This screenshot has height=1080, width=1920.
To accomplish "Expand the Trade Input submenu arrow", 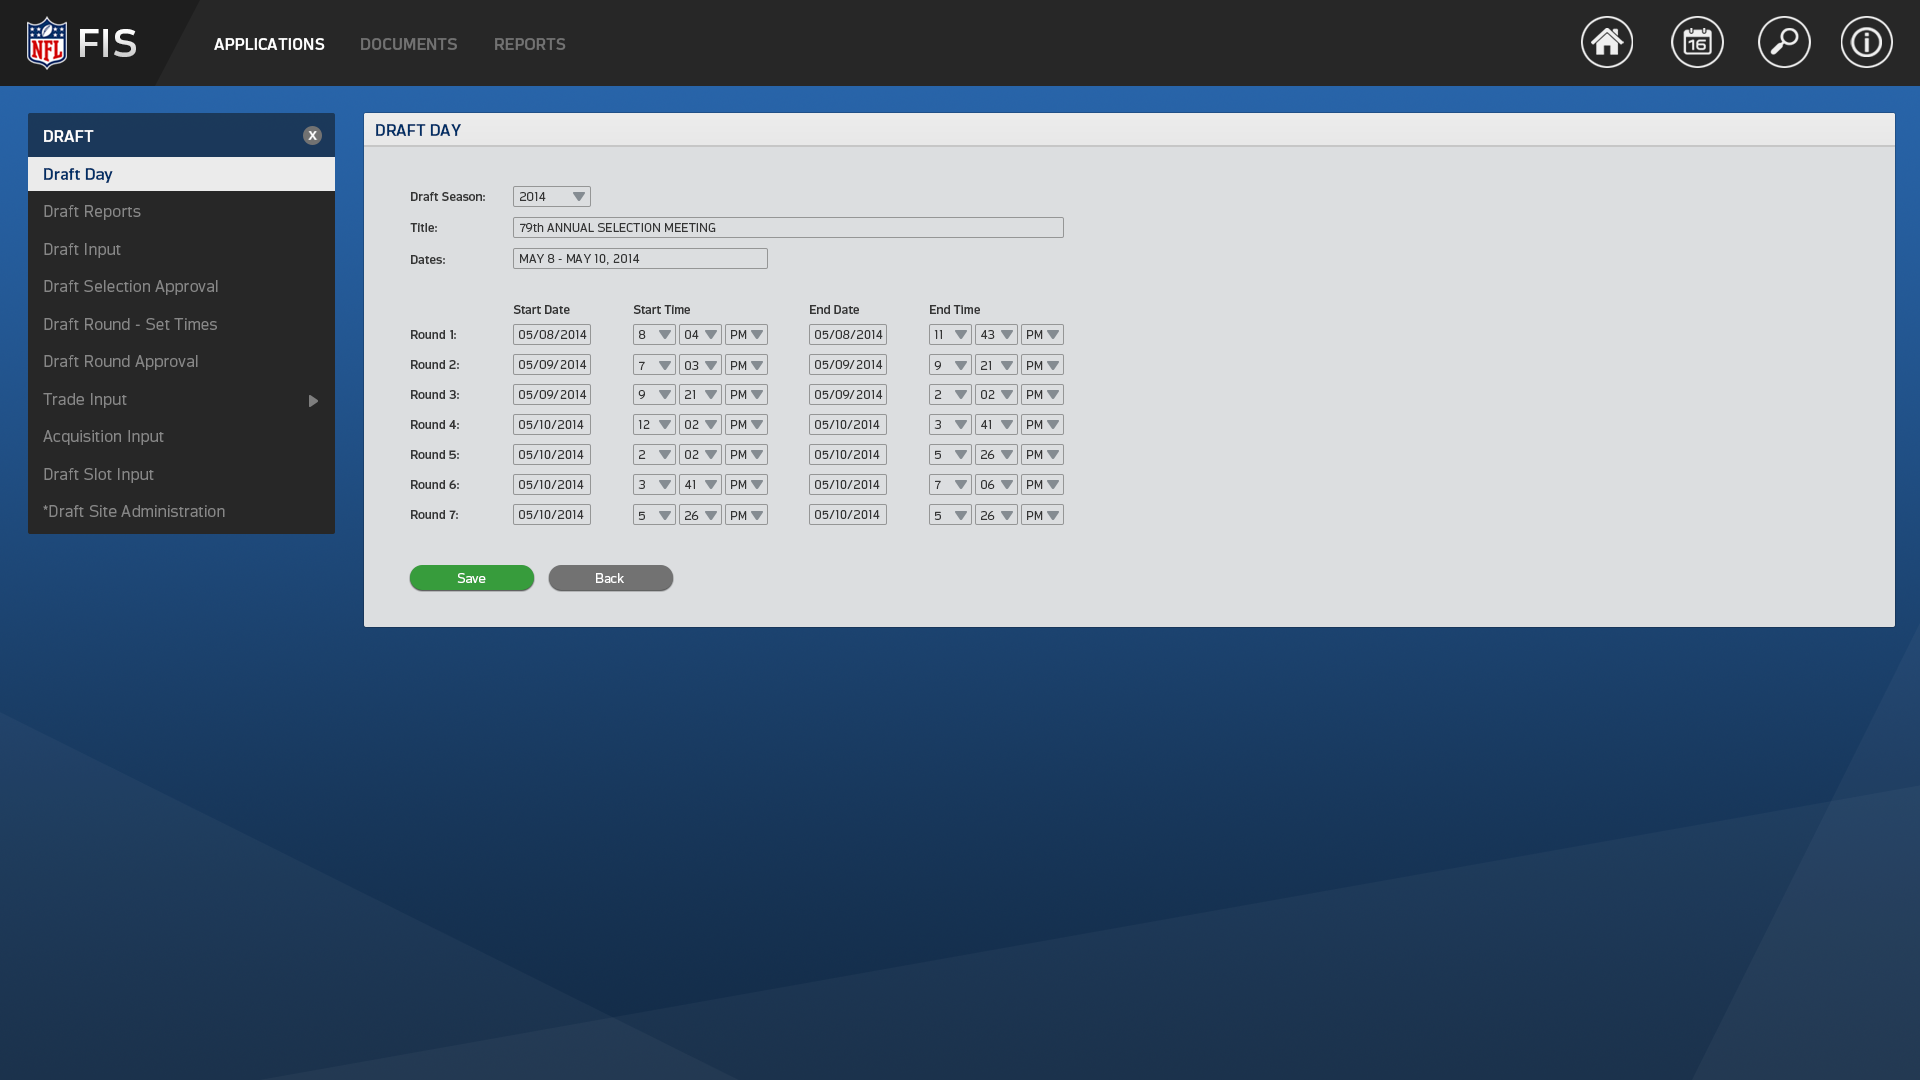I will [x=313, y=400].
